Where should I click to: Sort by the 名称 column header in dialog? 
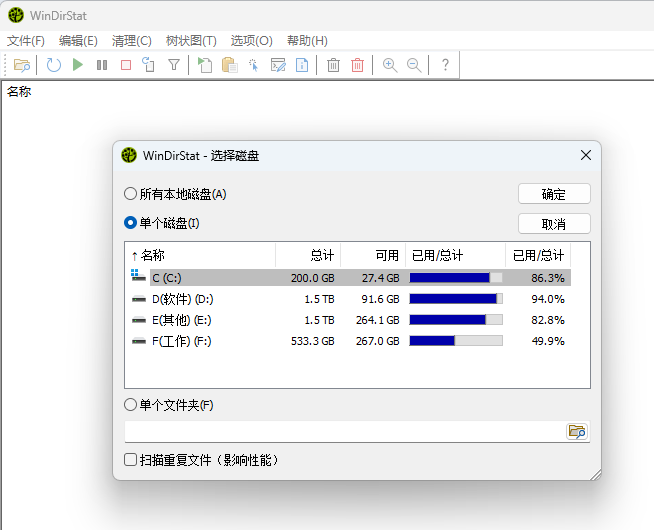click(200, 255)
